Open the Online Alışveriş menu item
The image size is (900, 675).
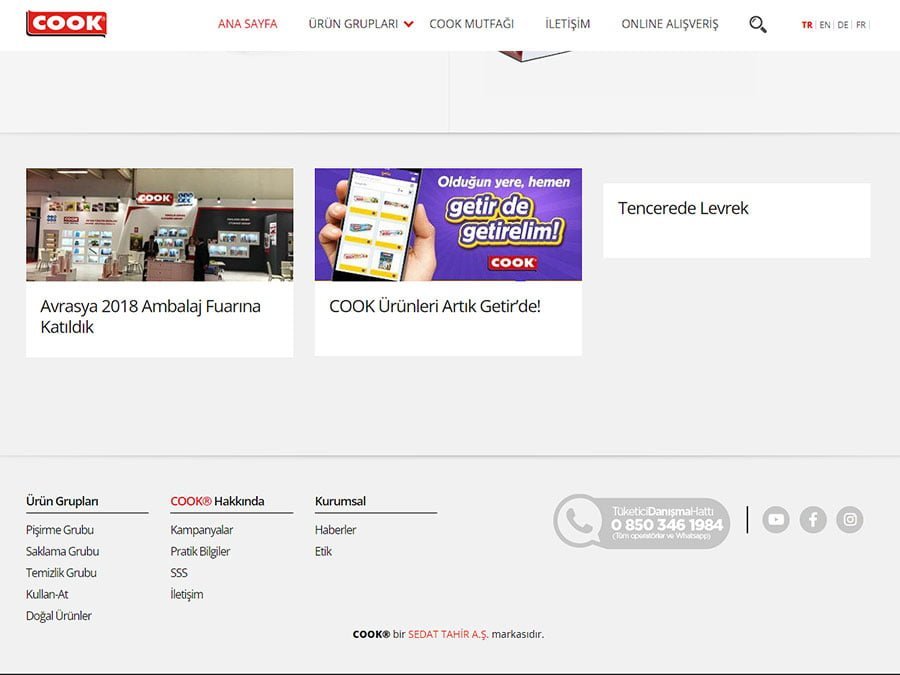coord(670,23)
